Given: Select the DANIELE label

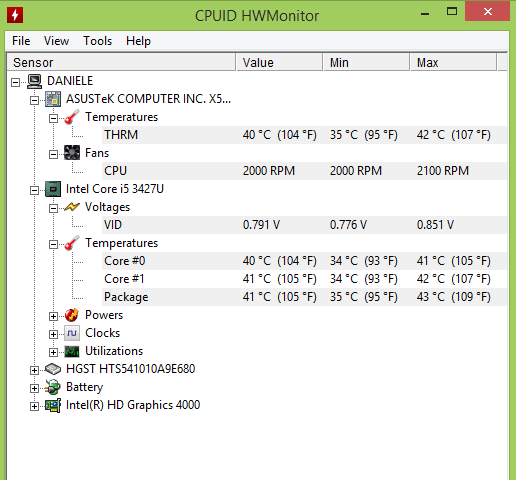Looking at the screenshot, I should 70,81.
